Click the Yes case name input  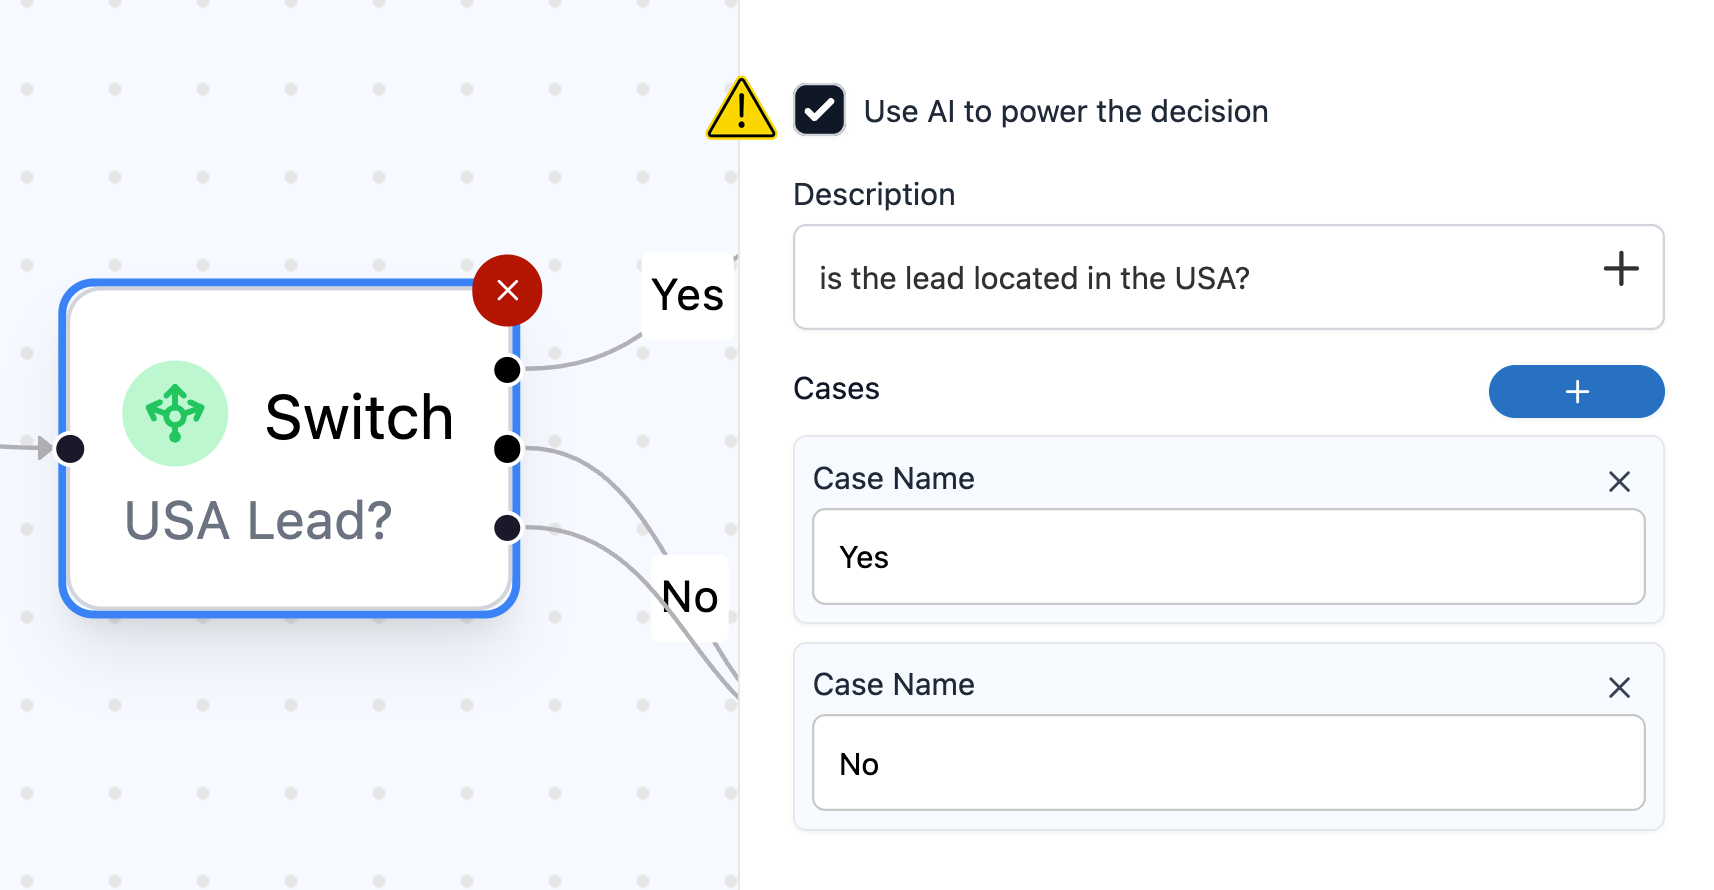pyautogui.click(x=1228, y=557)
